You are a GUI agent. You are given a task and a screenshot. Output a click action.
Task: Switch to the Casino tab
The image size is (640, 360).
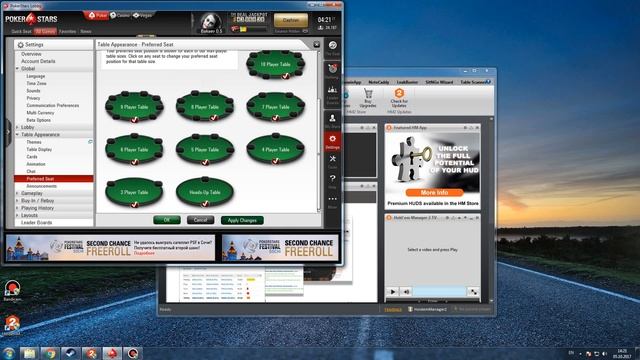(119, 16)
